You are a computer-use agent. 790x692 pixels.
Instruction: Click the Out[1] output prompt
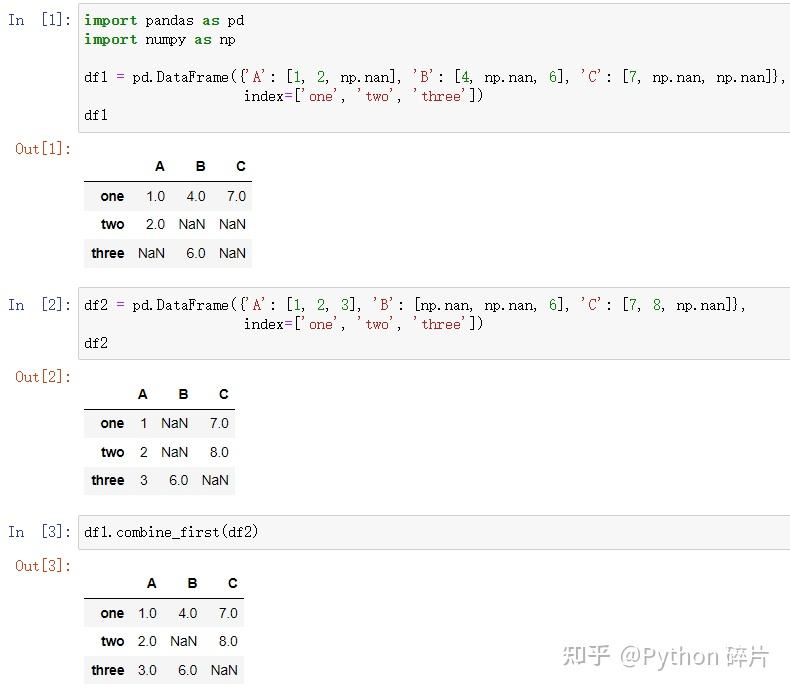click(43, 149)
